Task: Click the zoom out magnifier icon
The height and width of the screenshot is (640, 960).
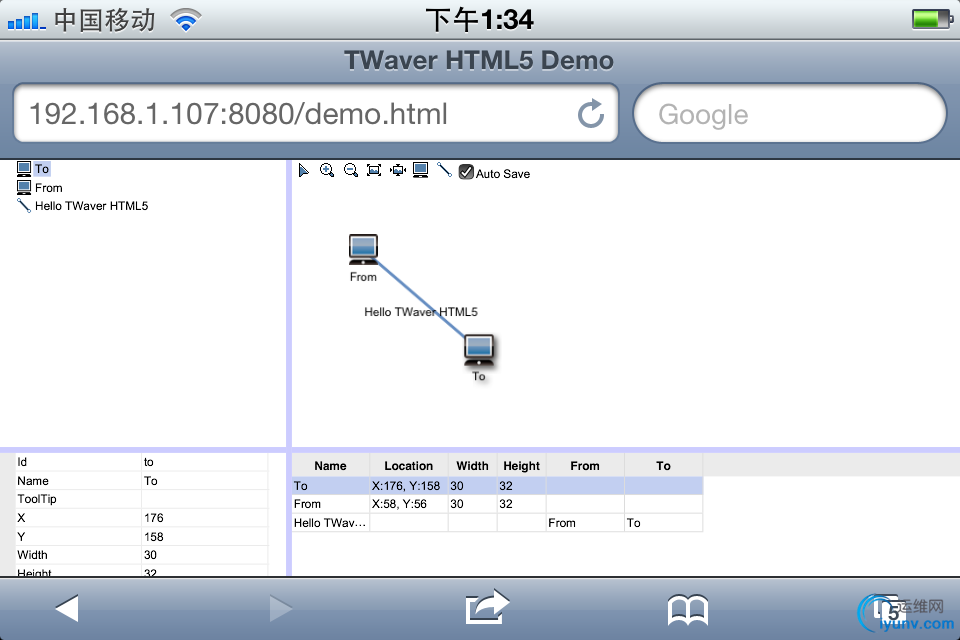Action: [351, 170]
